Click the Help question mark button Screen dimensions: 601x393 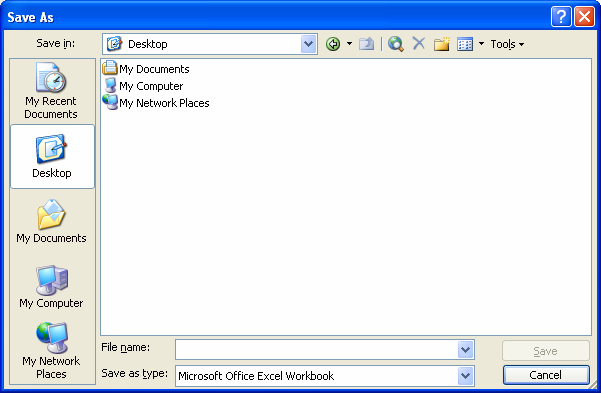561,17
